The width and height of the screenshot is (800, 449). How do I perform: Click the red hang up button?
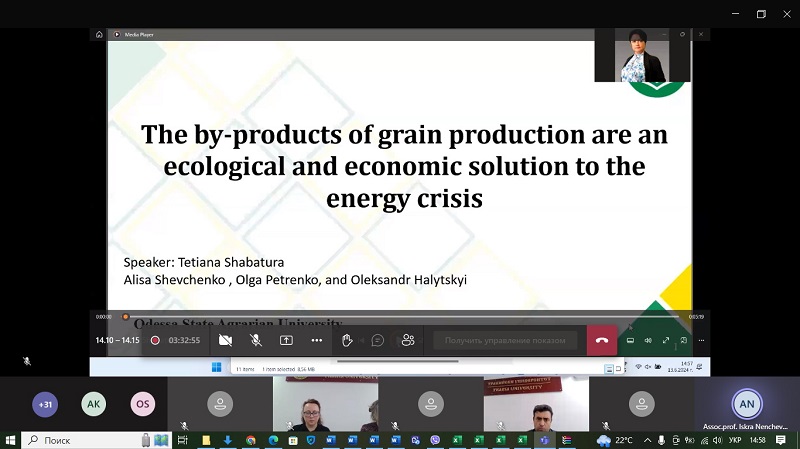[x=601, y=340]
